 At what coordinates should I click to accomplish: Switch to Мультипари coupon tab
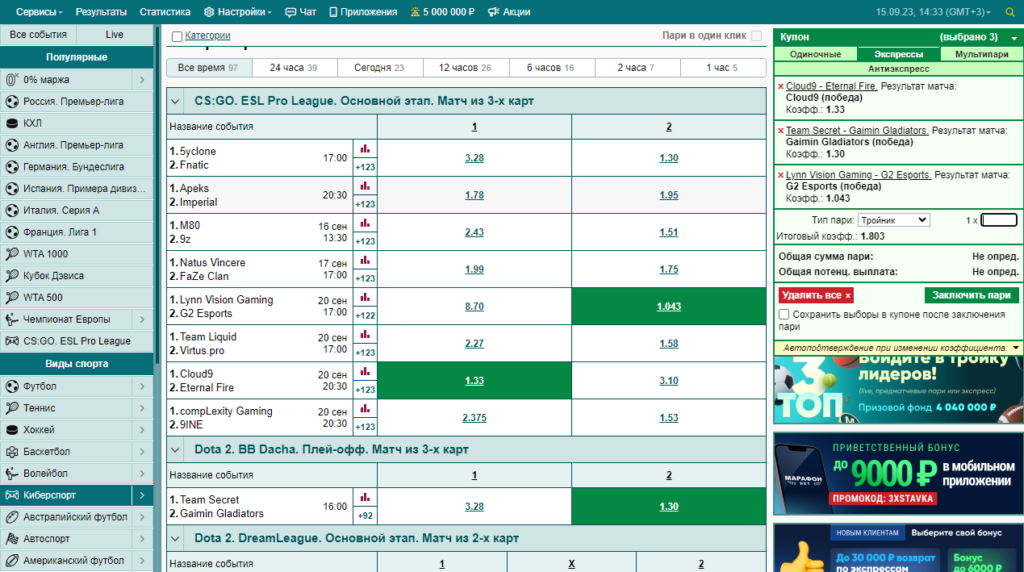point(982,54)
